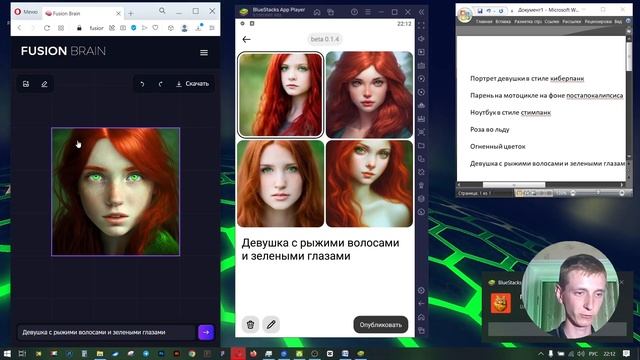Edit the prompt with the pencil icon

pos(271,324)
